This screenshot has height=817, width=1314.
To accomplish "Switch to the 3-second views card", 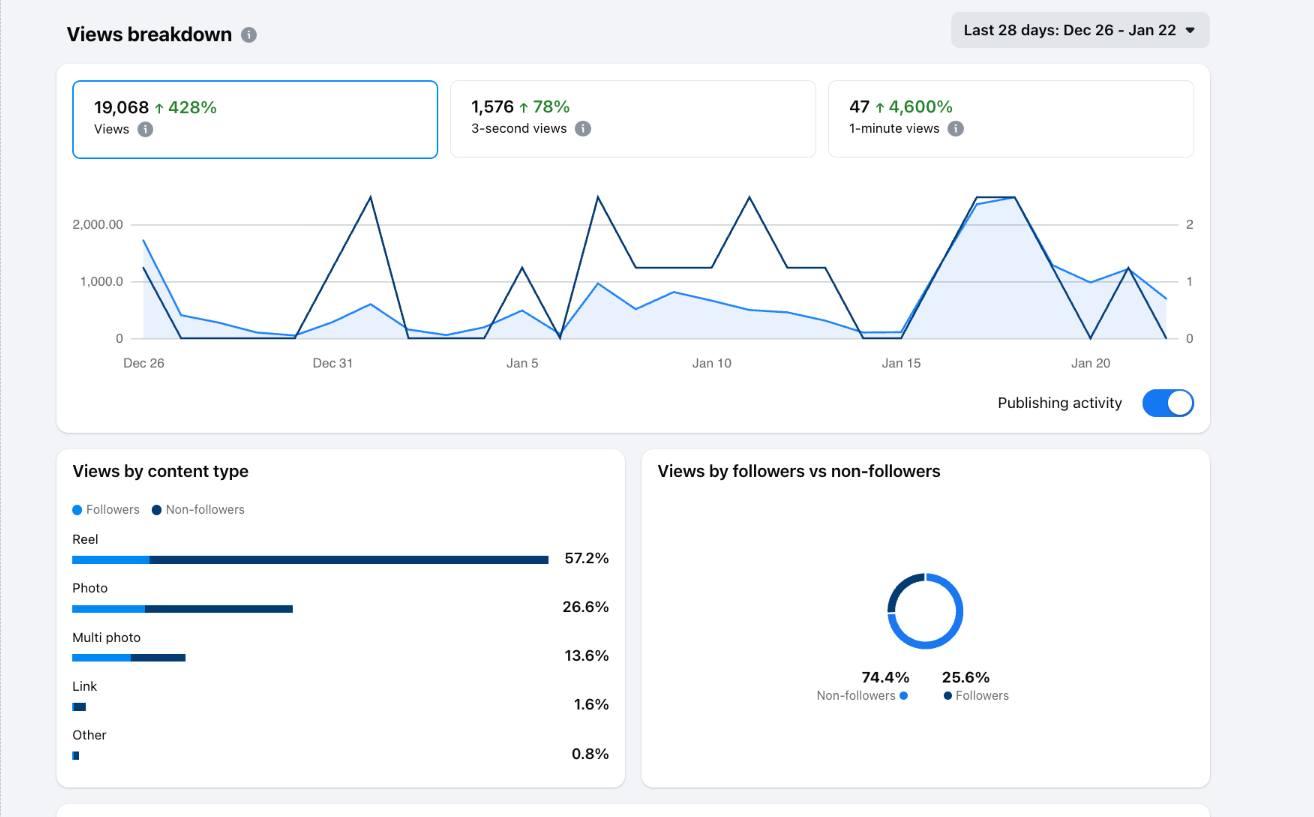I will click(x=632, y=119).
